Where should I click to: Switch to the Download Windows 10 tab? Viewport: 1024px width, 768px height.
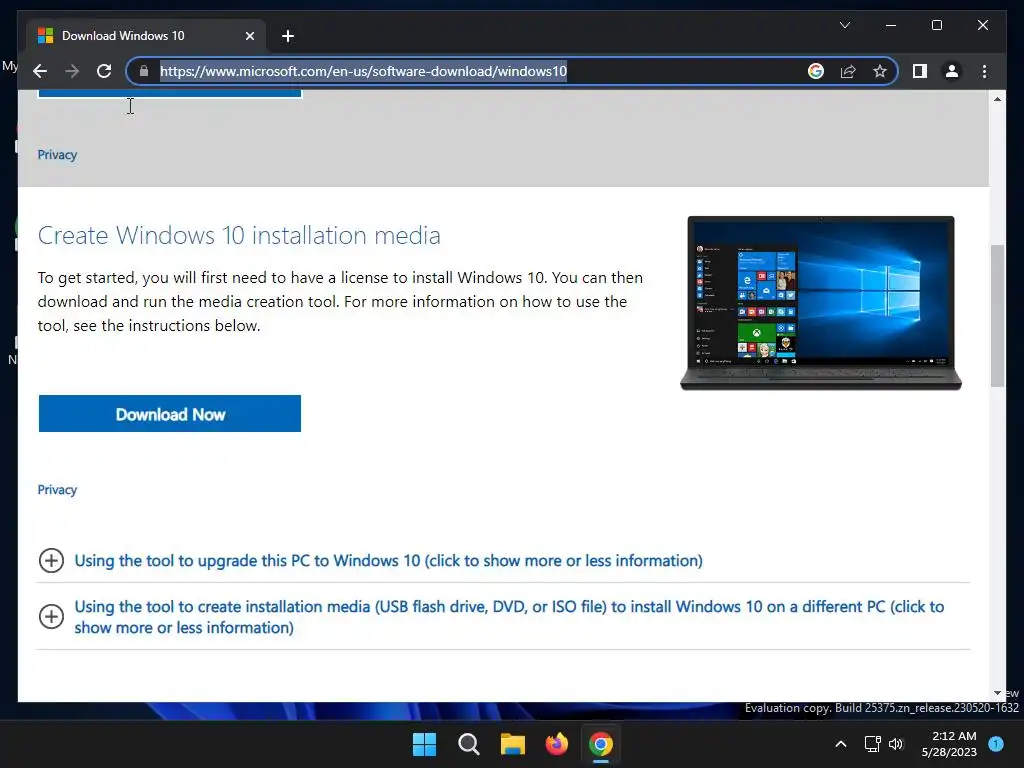tap(146, 36)
